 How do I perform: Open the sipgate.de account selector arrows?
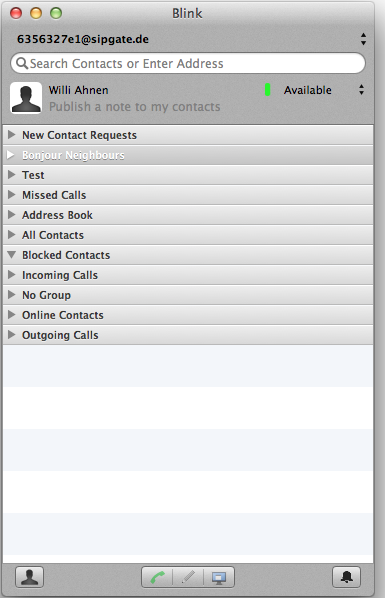(363, 39)
